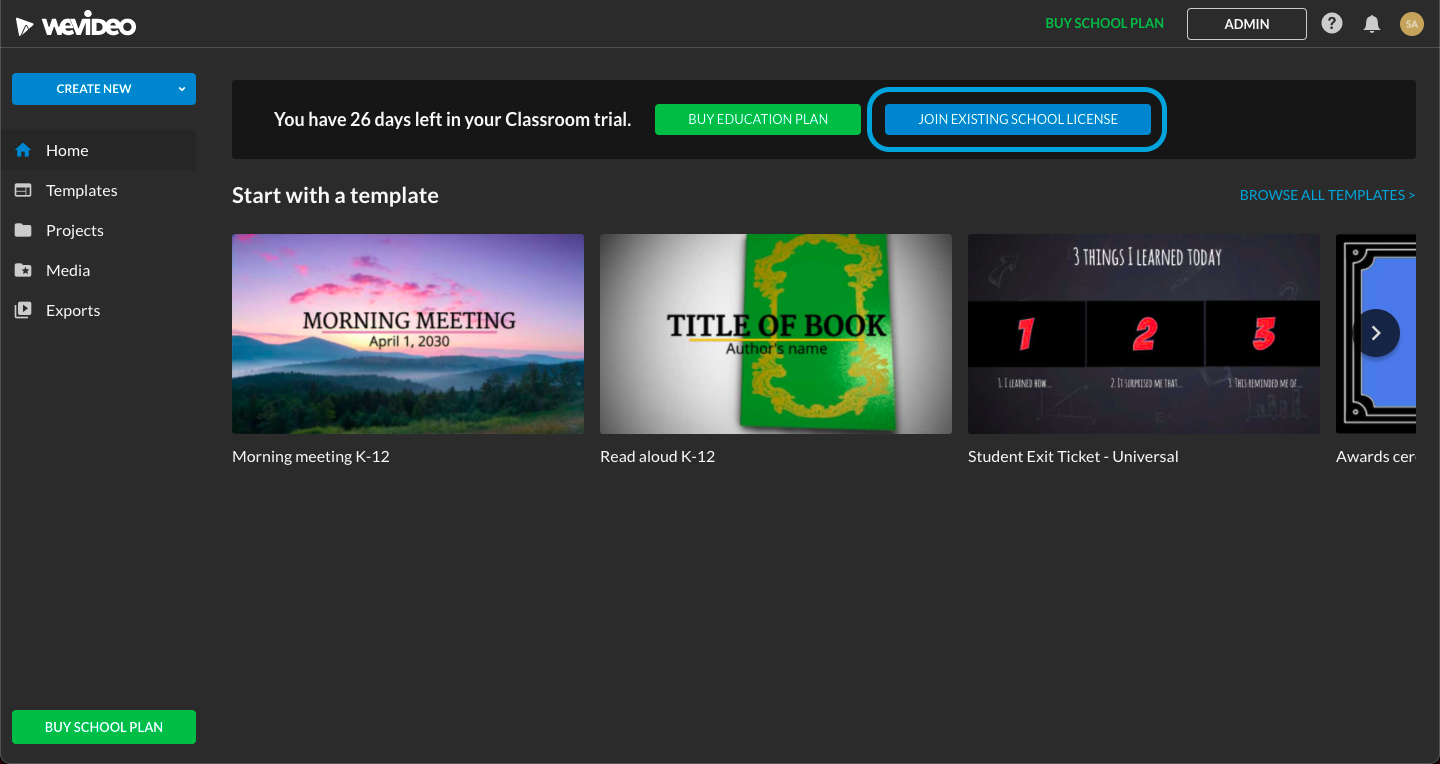The height and width of the screenshot is (764, 1440).
Task: Click the Projects folder icon
Action: pos(23,230)
